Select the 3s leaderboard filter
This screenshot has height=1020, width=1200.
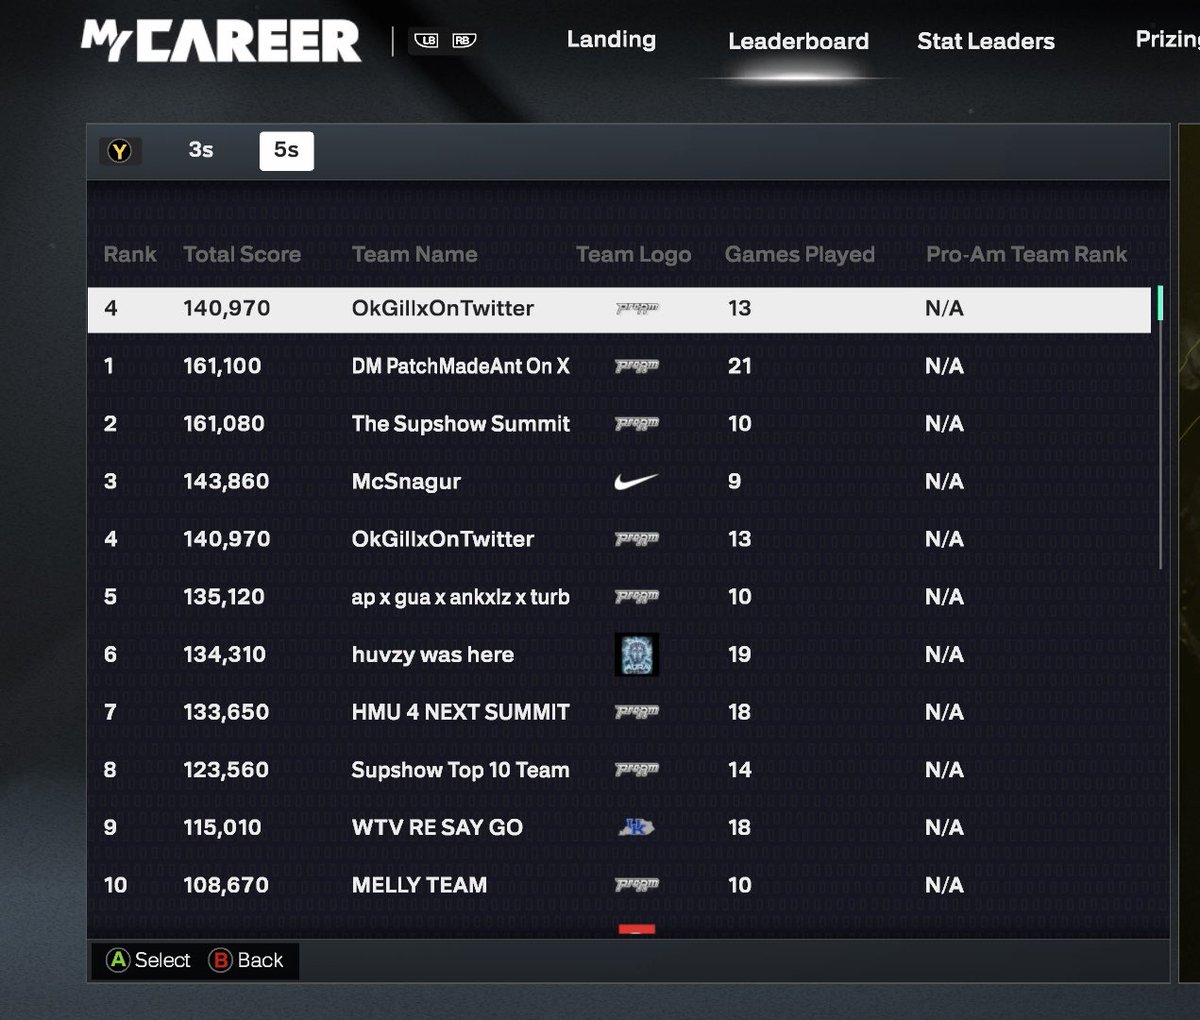[201, 150]
